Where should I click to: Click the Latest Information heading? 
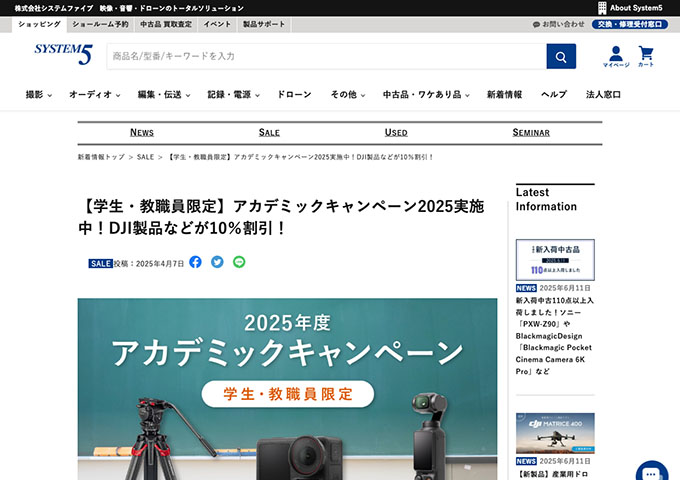point(546,199)
